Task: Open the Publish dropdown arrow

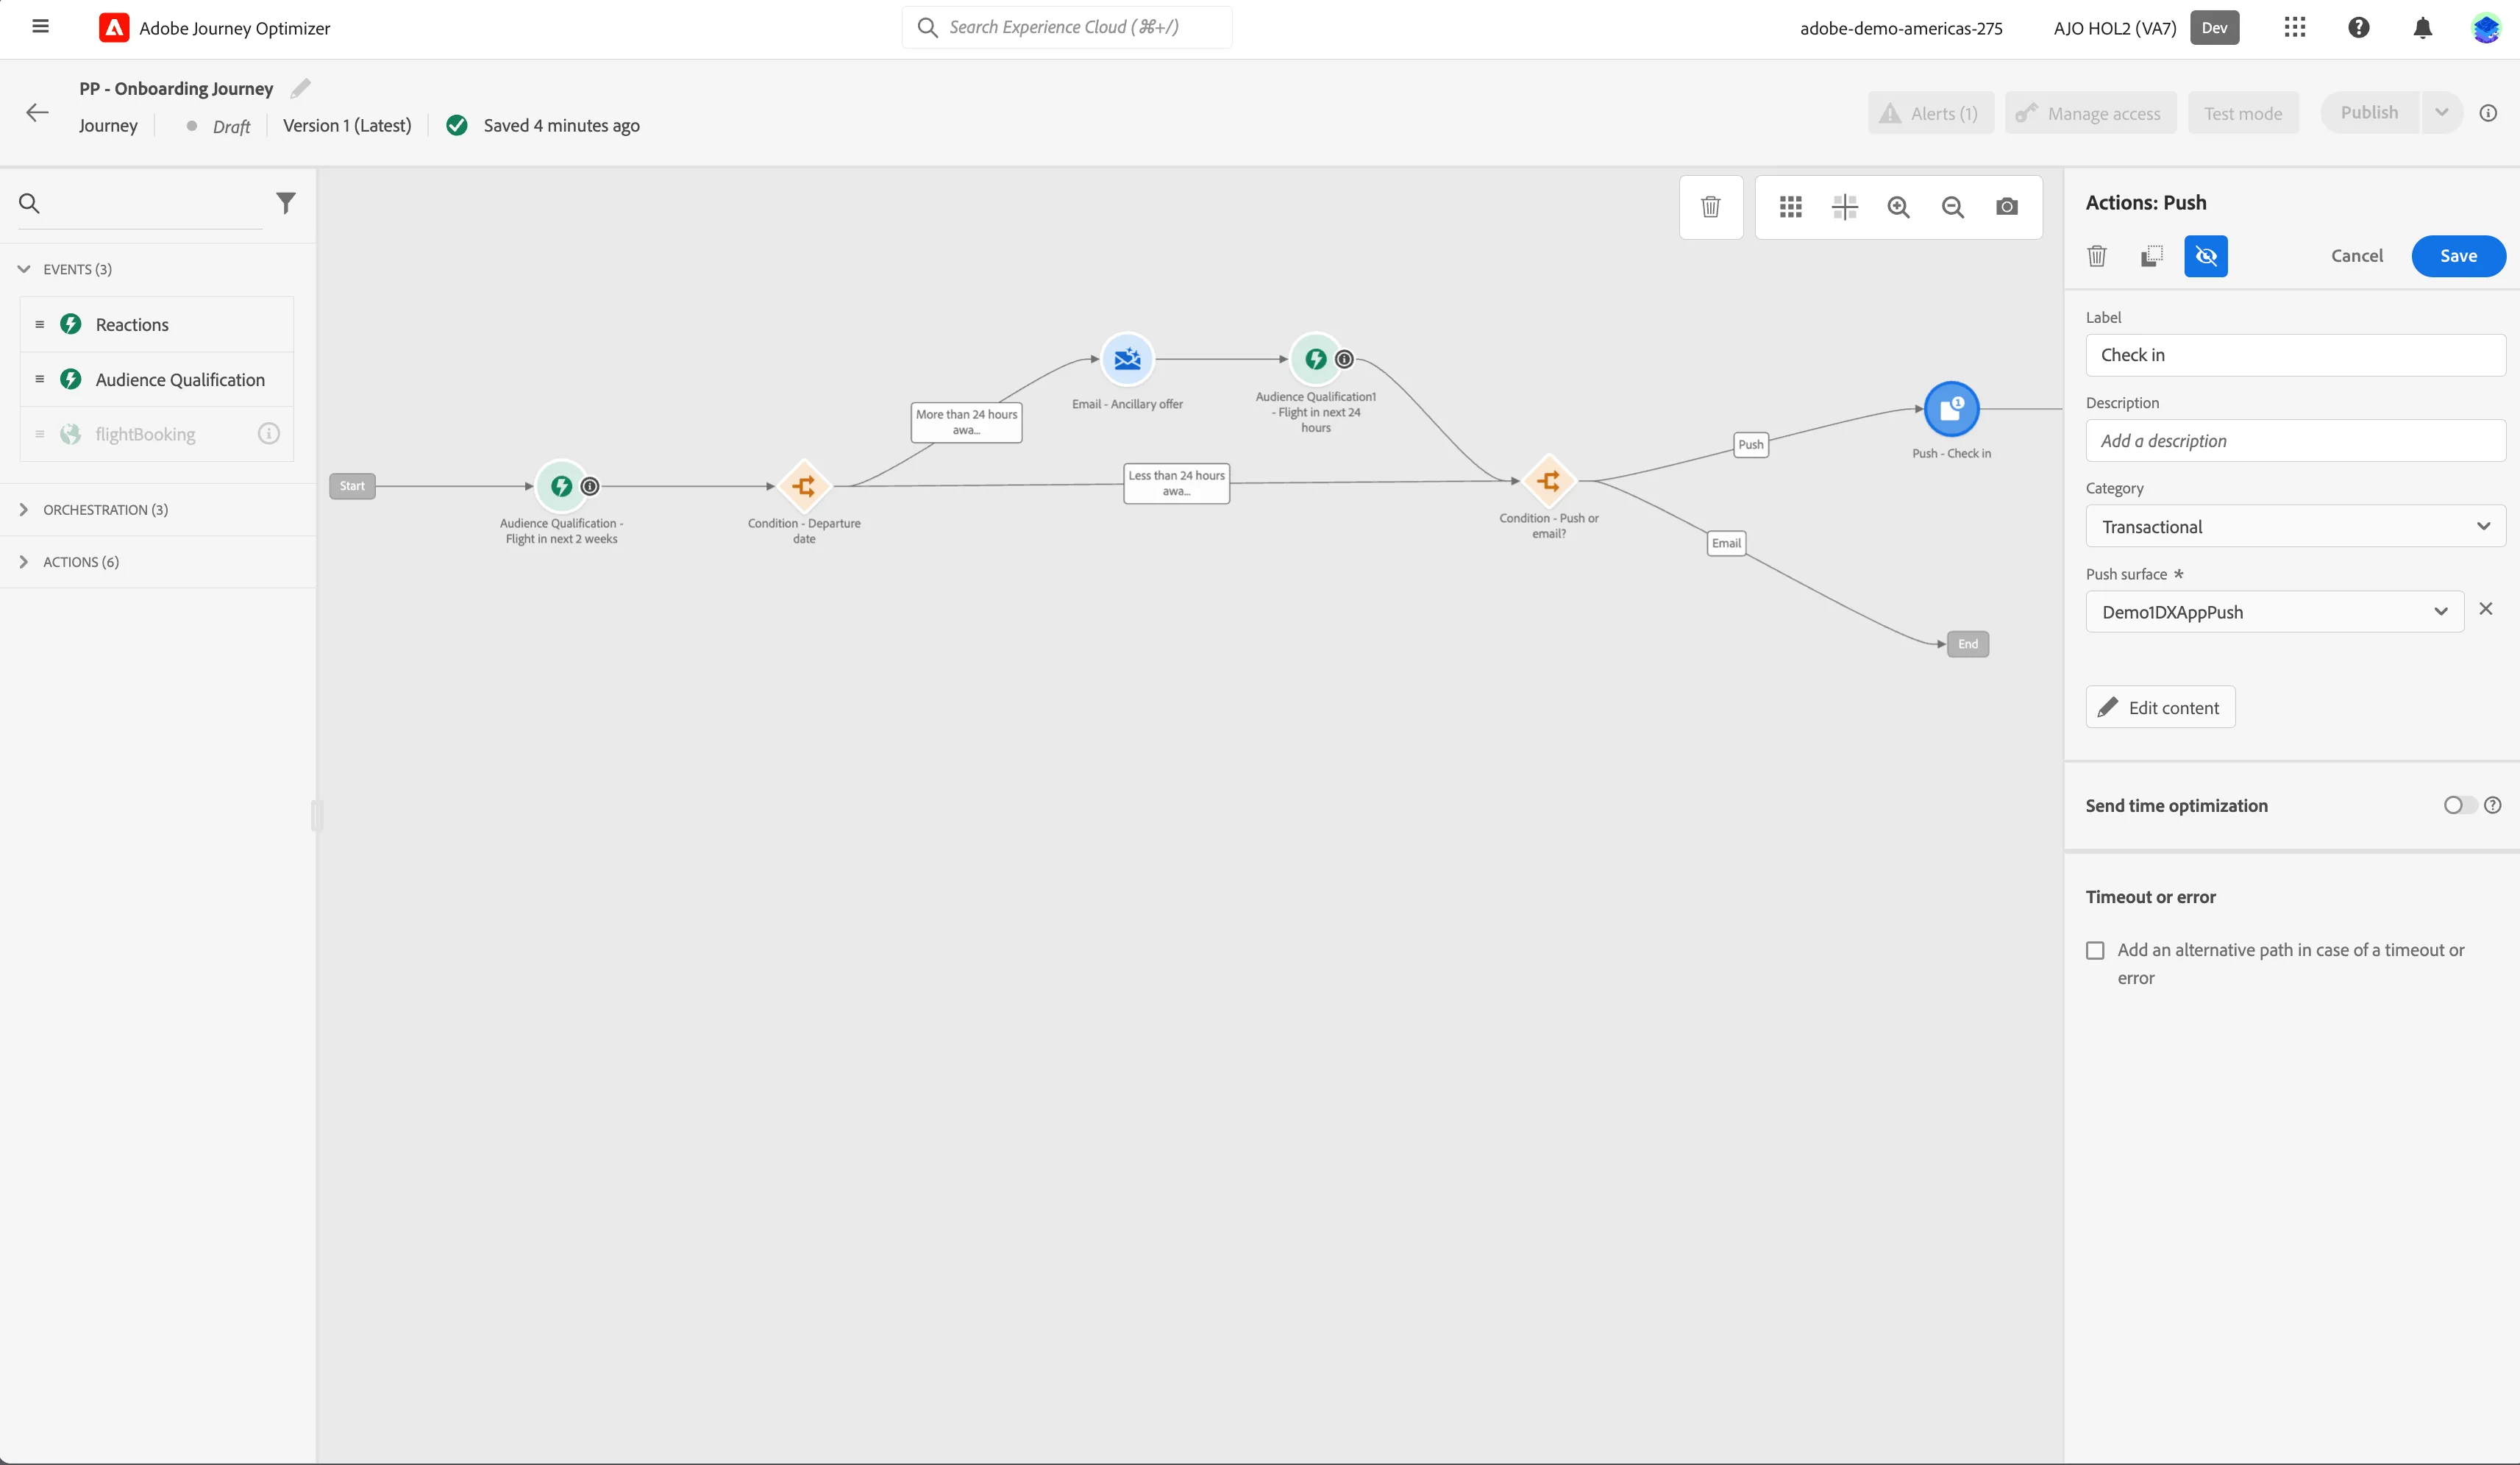Action: coord(2442,113)
